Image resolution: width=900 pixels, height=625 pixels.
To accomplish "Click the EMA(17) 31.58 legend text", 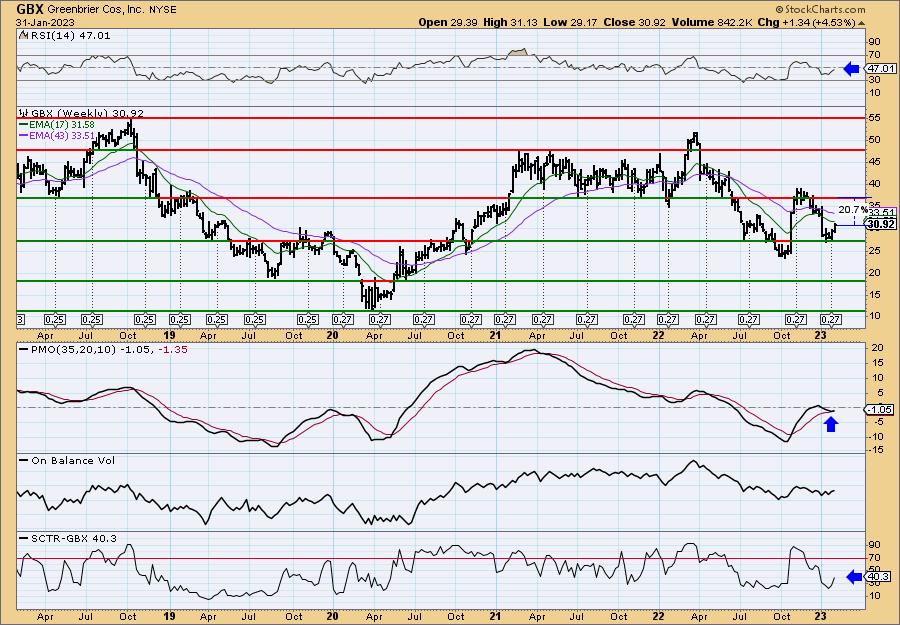I will coord(62,125).
